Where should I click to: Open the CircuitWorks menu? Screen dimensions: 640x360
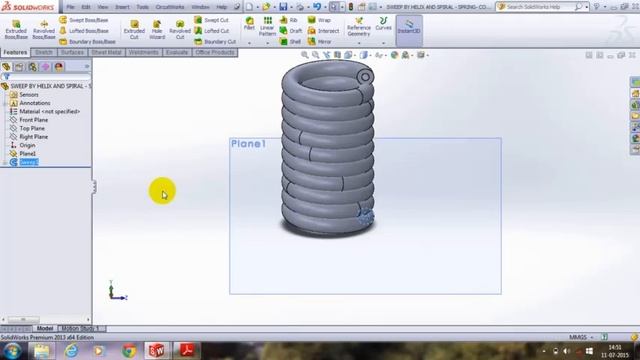pos(170,7)
